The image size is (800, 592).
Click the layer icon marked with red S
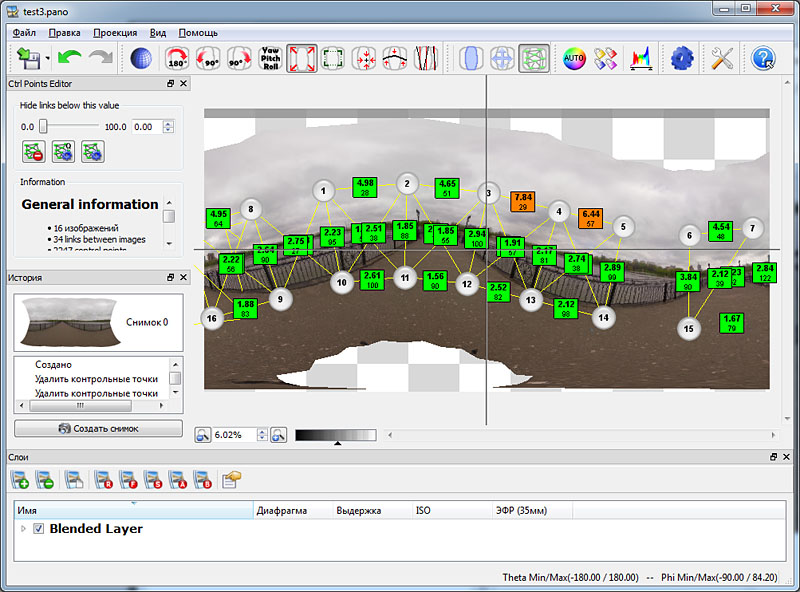153,480
